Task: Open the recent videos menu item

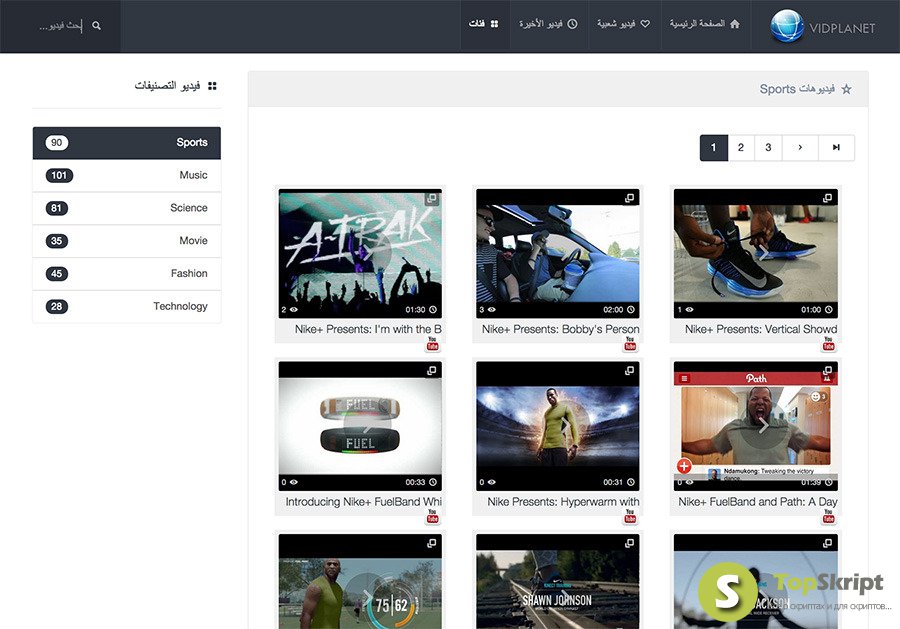Action: [x=549, y=26]
